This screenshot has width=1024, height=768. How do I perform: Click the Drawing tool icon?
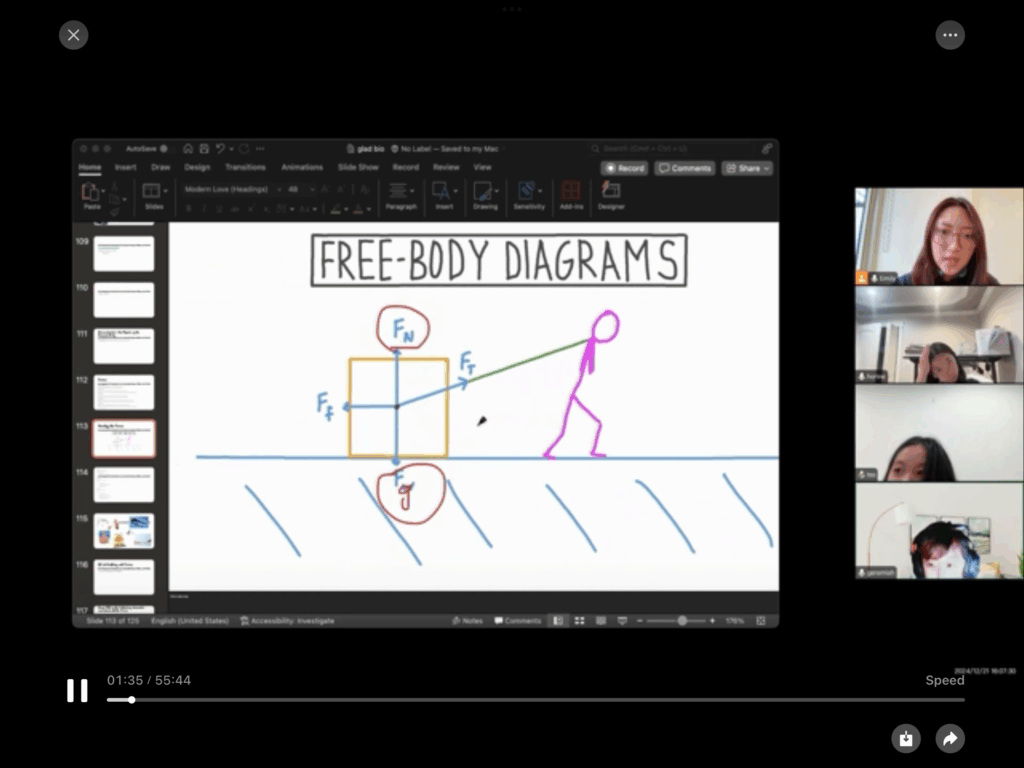484,191
